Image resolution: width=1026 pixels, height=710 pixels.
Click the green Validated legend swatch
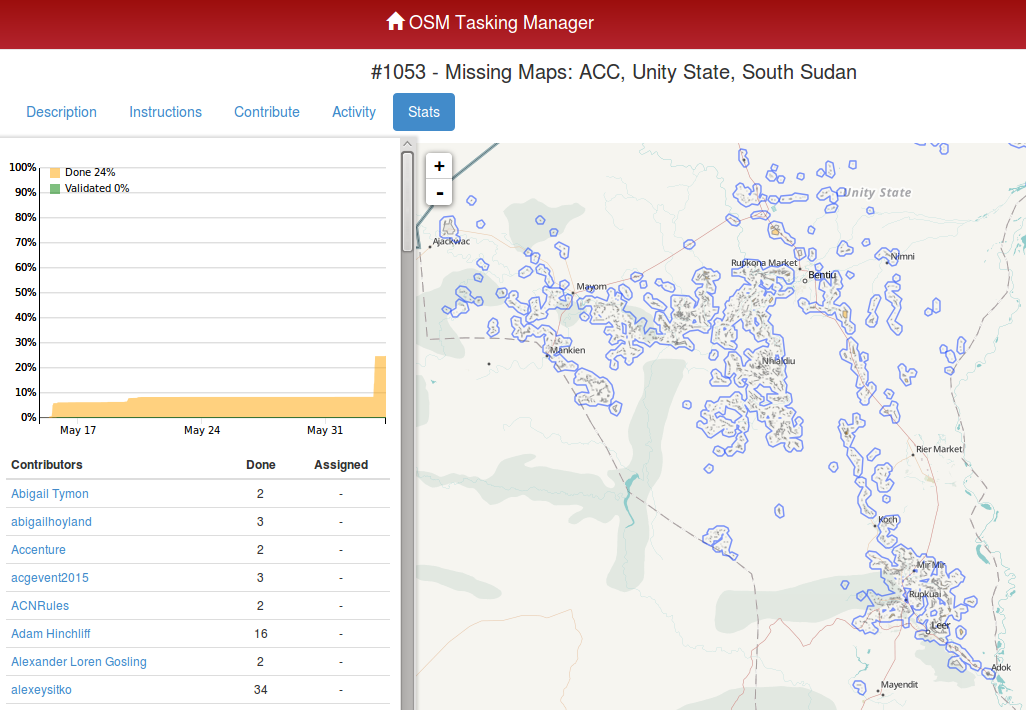55,188
